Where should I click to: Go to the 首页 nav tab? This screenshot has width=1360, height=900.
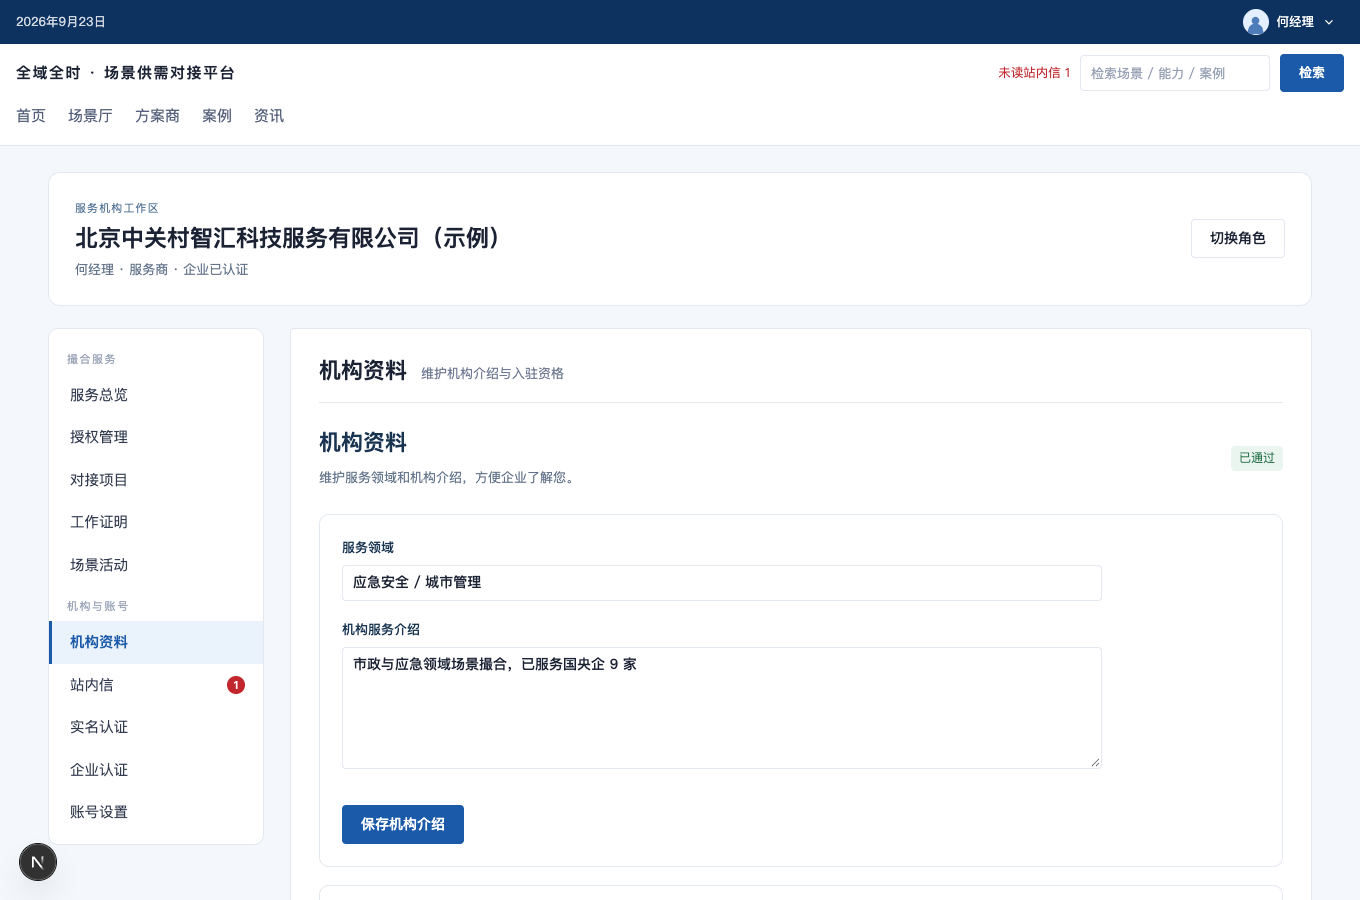coord(31,116)
